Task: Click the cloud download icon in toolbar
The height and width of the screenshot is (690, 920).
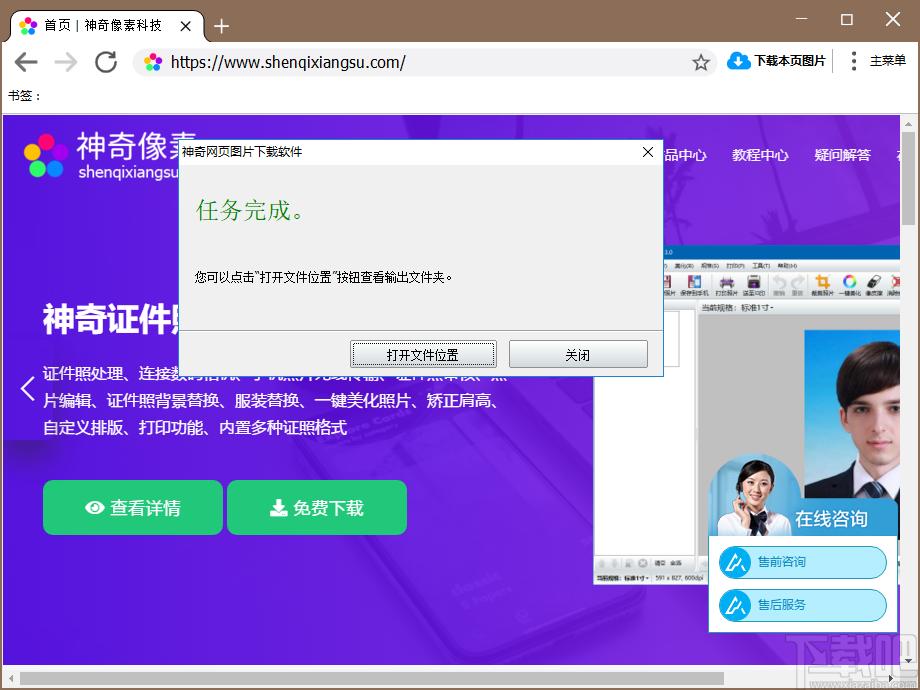Action: pyautogui.click(x=739, y=60)
